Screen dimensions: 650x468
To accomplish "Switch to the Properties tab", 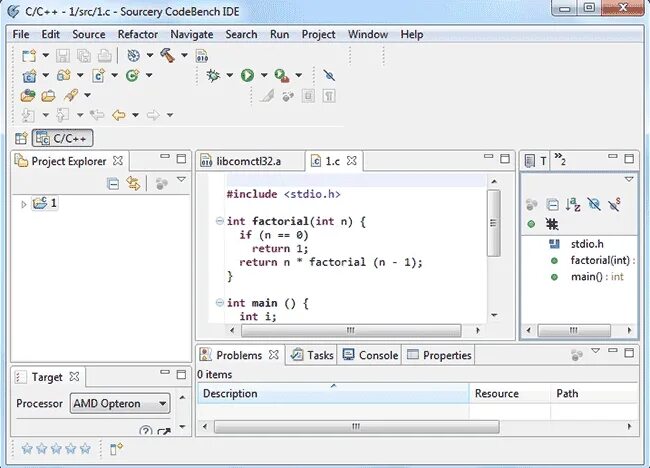I will (x=439, y=355).
